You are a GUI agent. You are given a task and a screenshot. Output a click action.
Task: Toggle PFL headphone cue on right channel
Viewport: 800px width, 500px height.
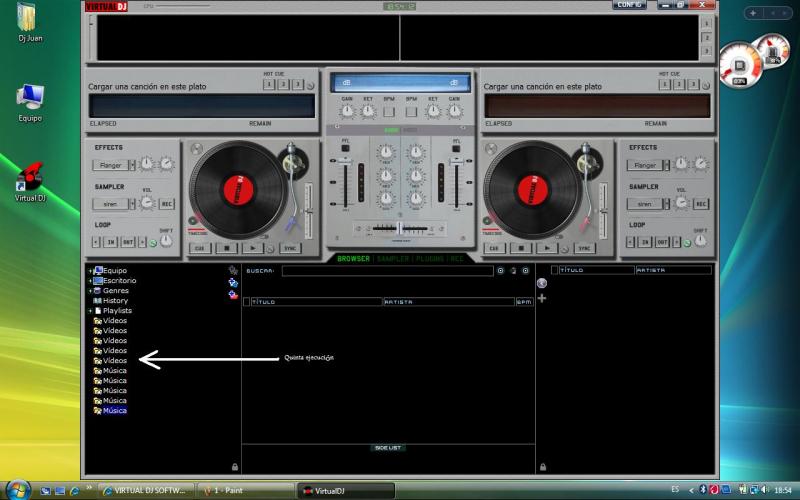[457, 148]
